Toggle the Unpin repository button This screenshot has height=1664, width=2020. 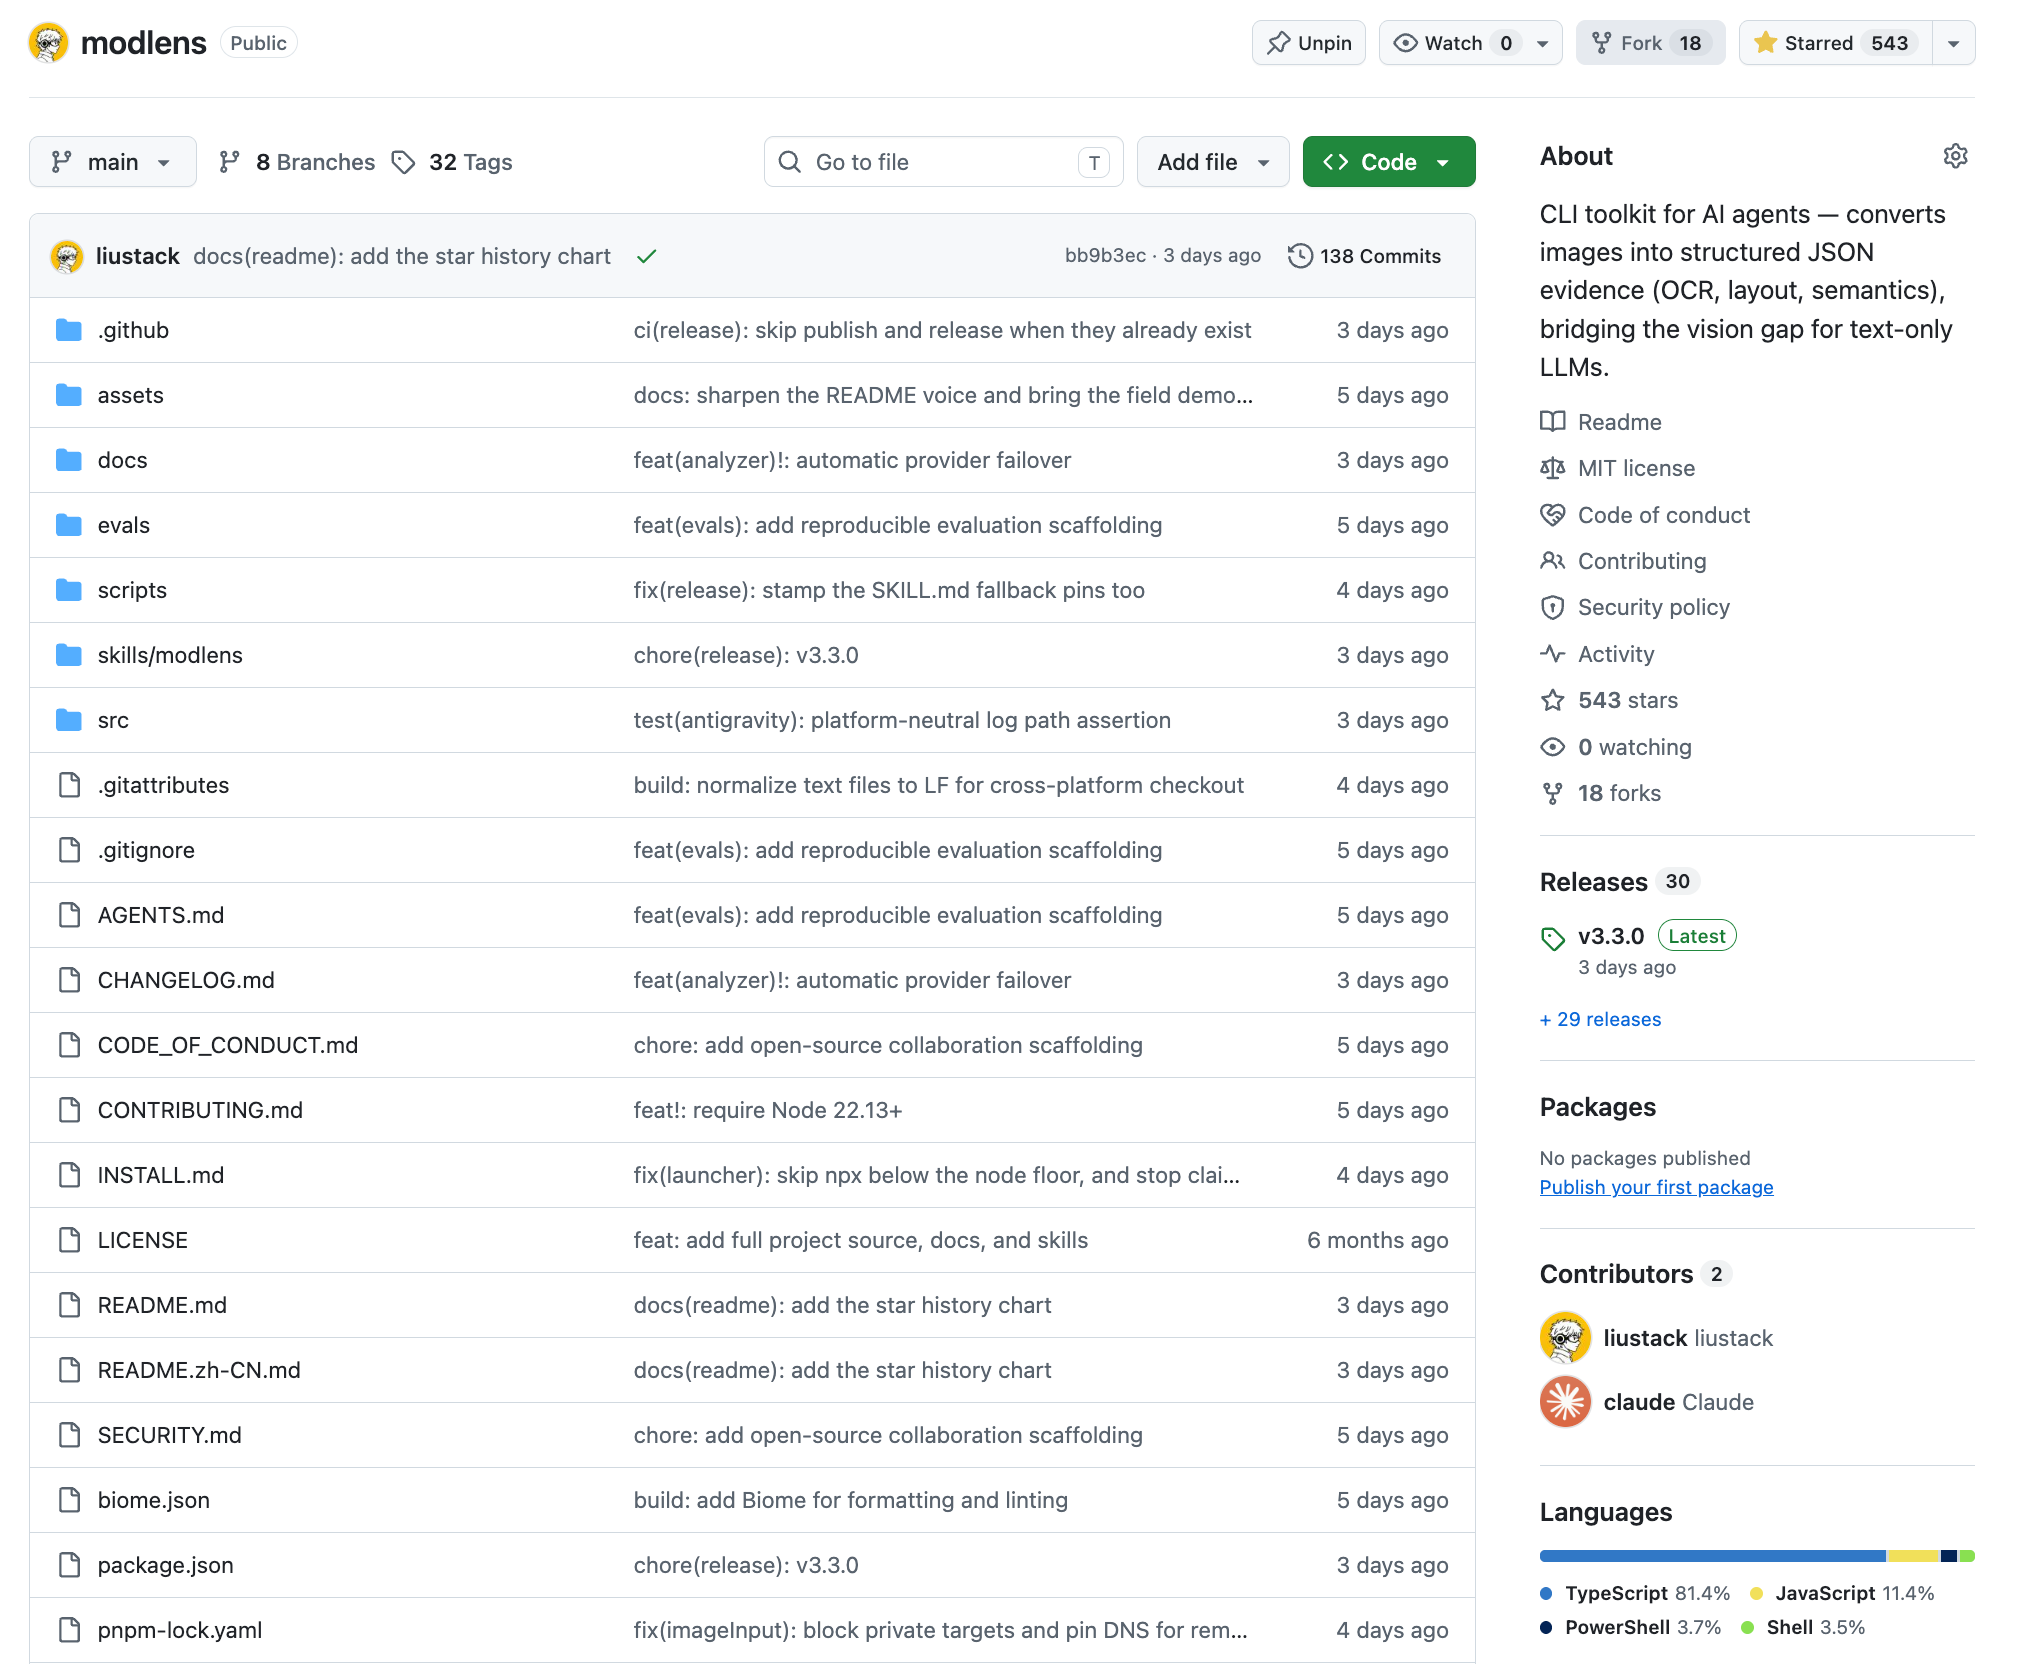pyautogui.click(x=1308, y=43)
